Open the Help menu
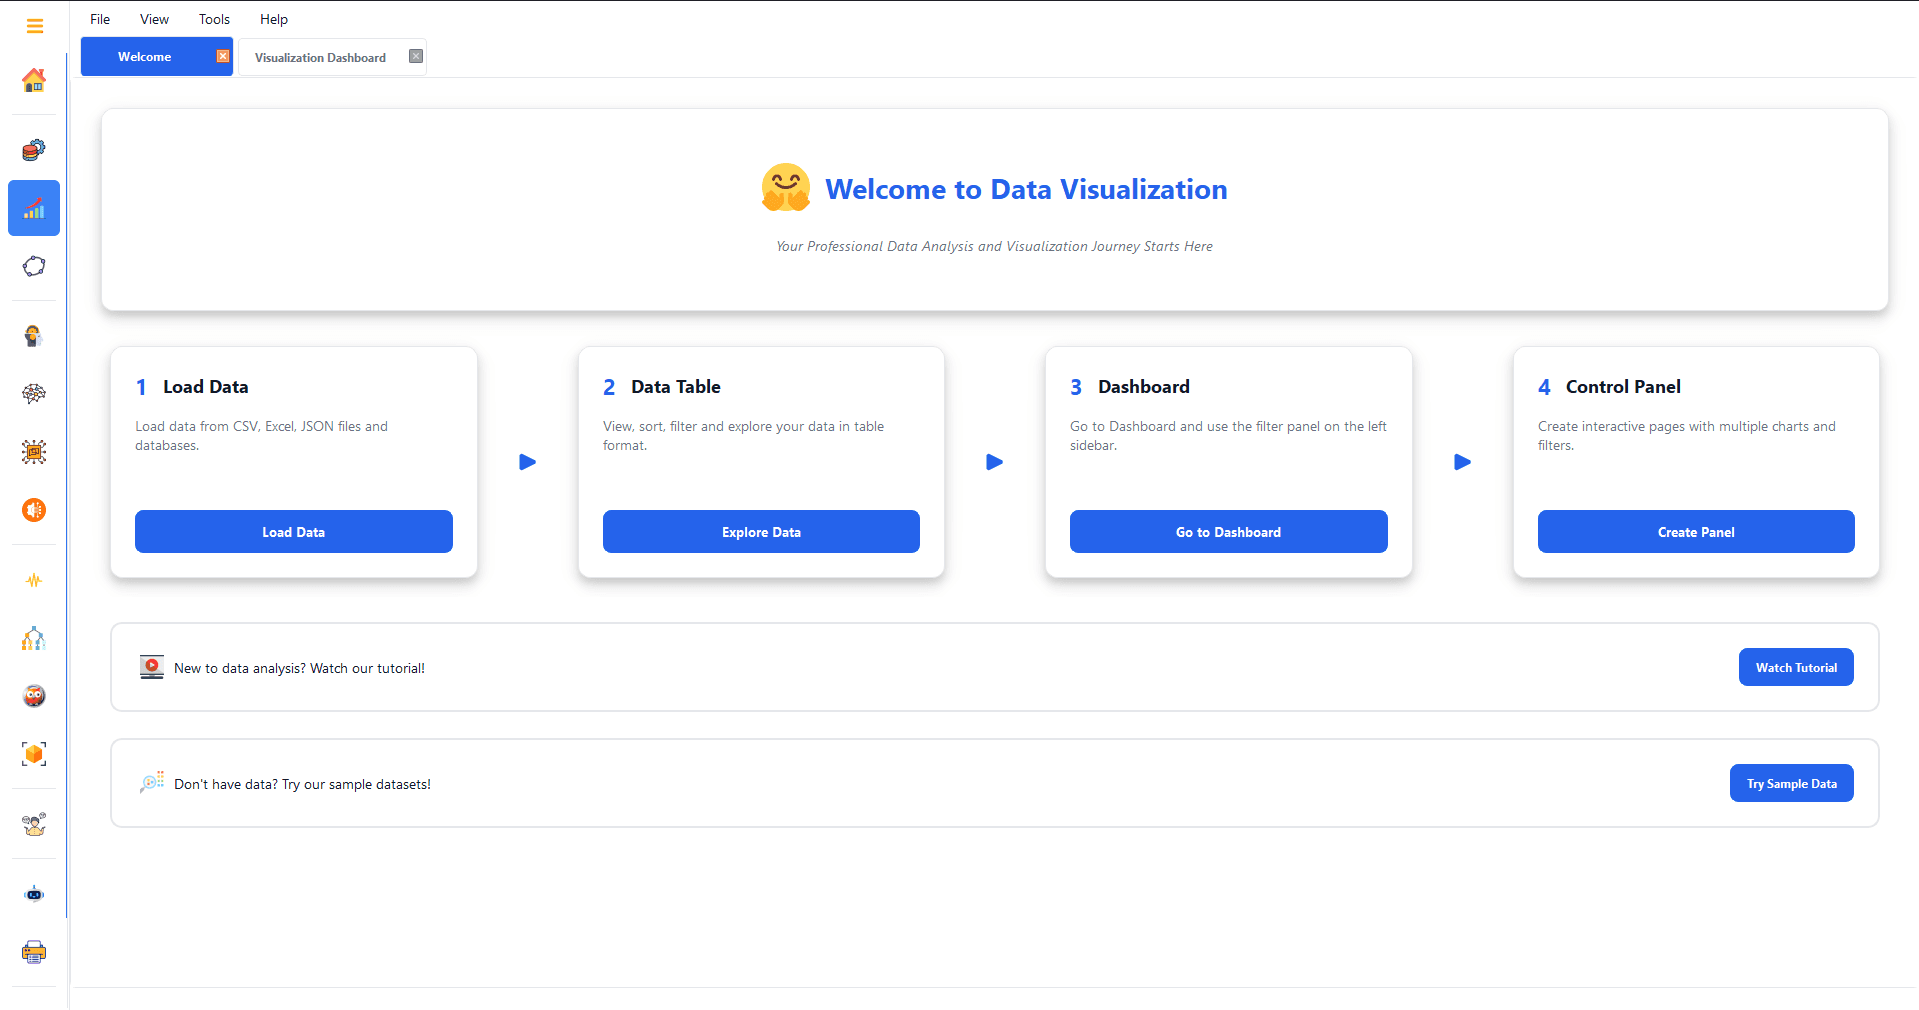This screenshot has width=1919, height=1010. coord(274,19)
